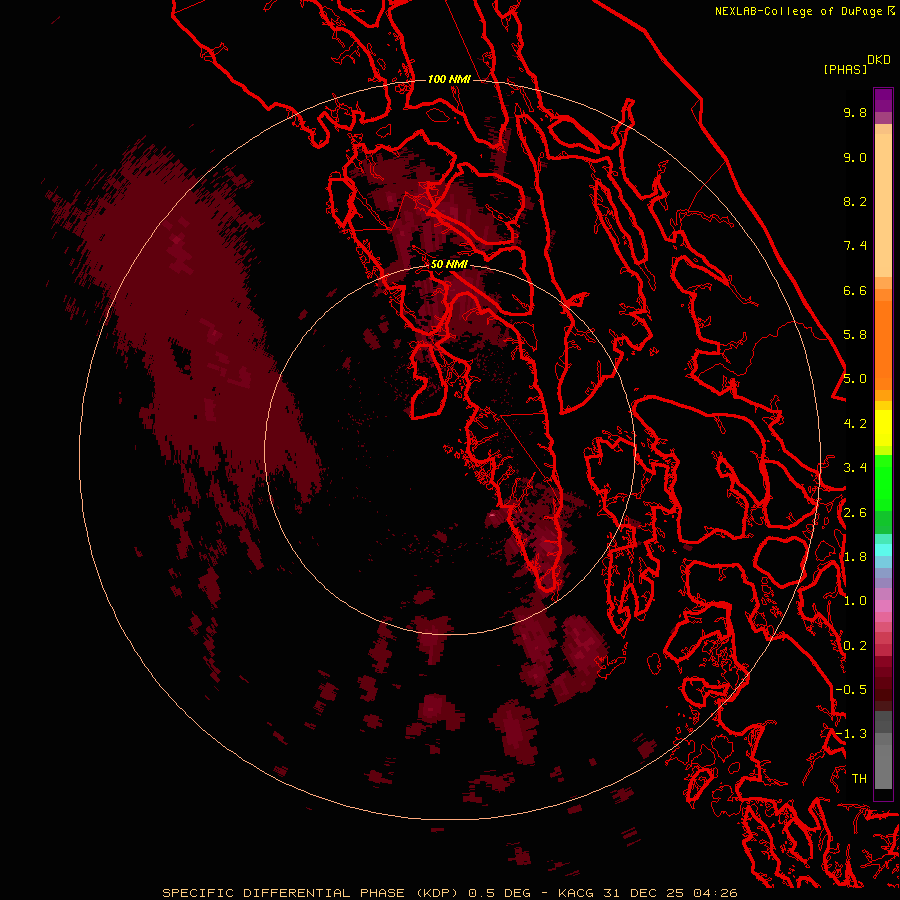Click the 6.6 legend value
The width and height of the screenshot is (900, 900).
855,290
